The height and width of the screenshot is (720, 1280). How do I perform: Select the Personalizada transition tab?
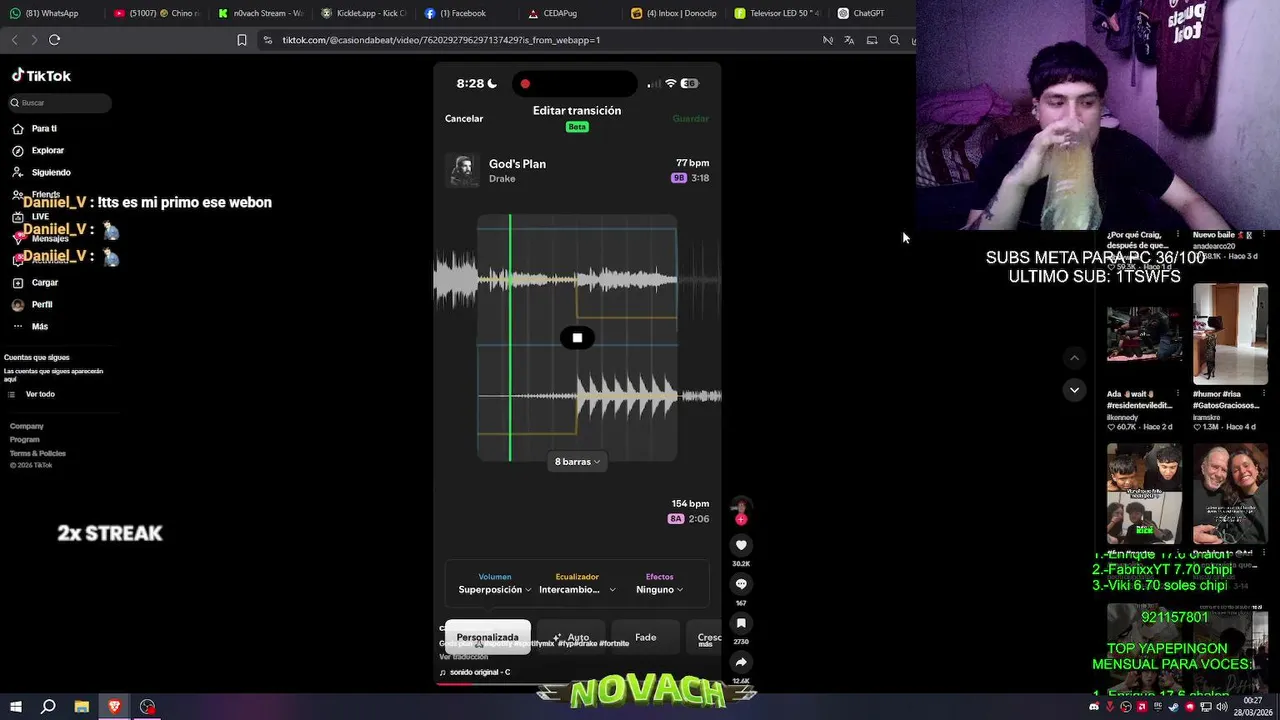coord(488,637)
